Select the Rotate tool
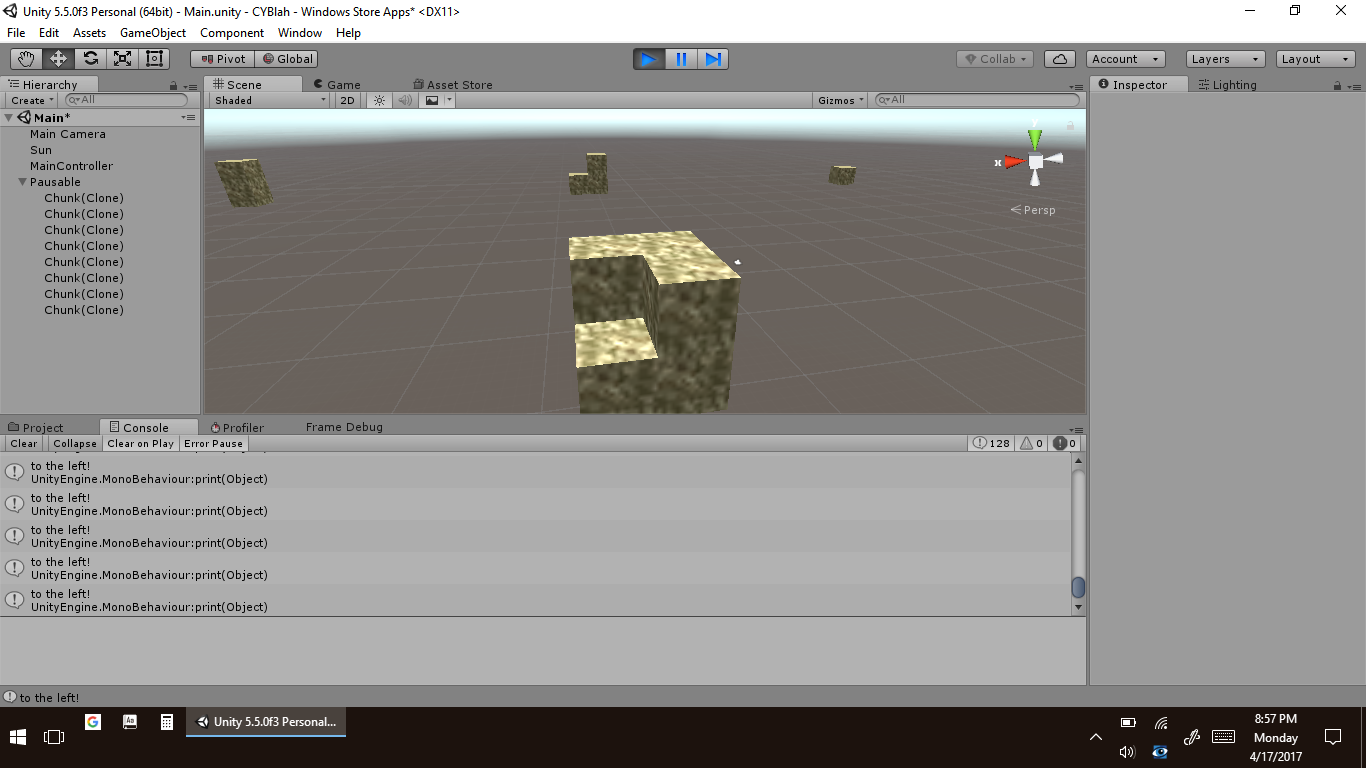The image size is (1366, 768). coord(90,59)
